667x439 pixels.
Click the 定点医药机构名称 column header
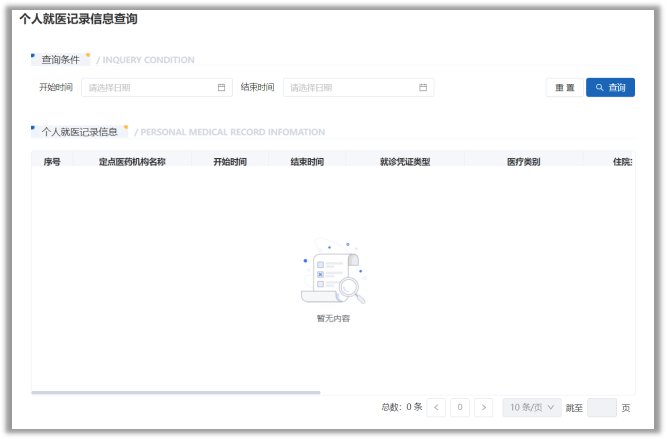tap(132, 161)
